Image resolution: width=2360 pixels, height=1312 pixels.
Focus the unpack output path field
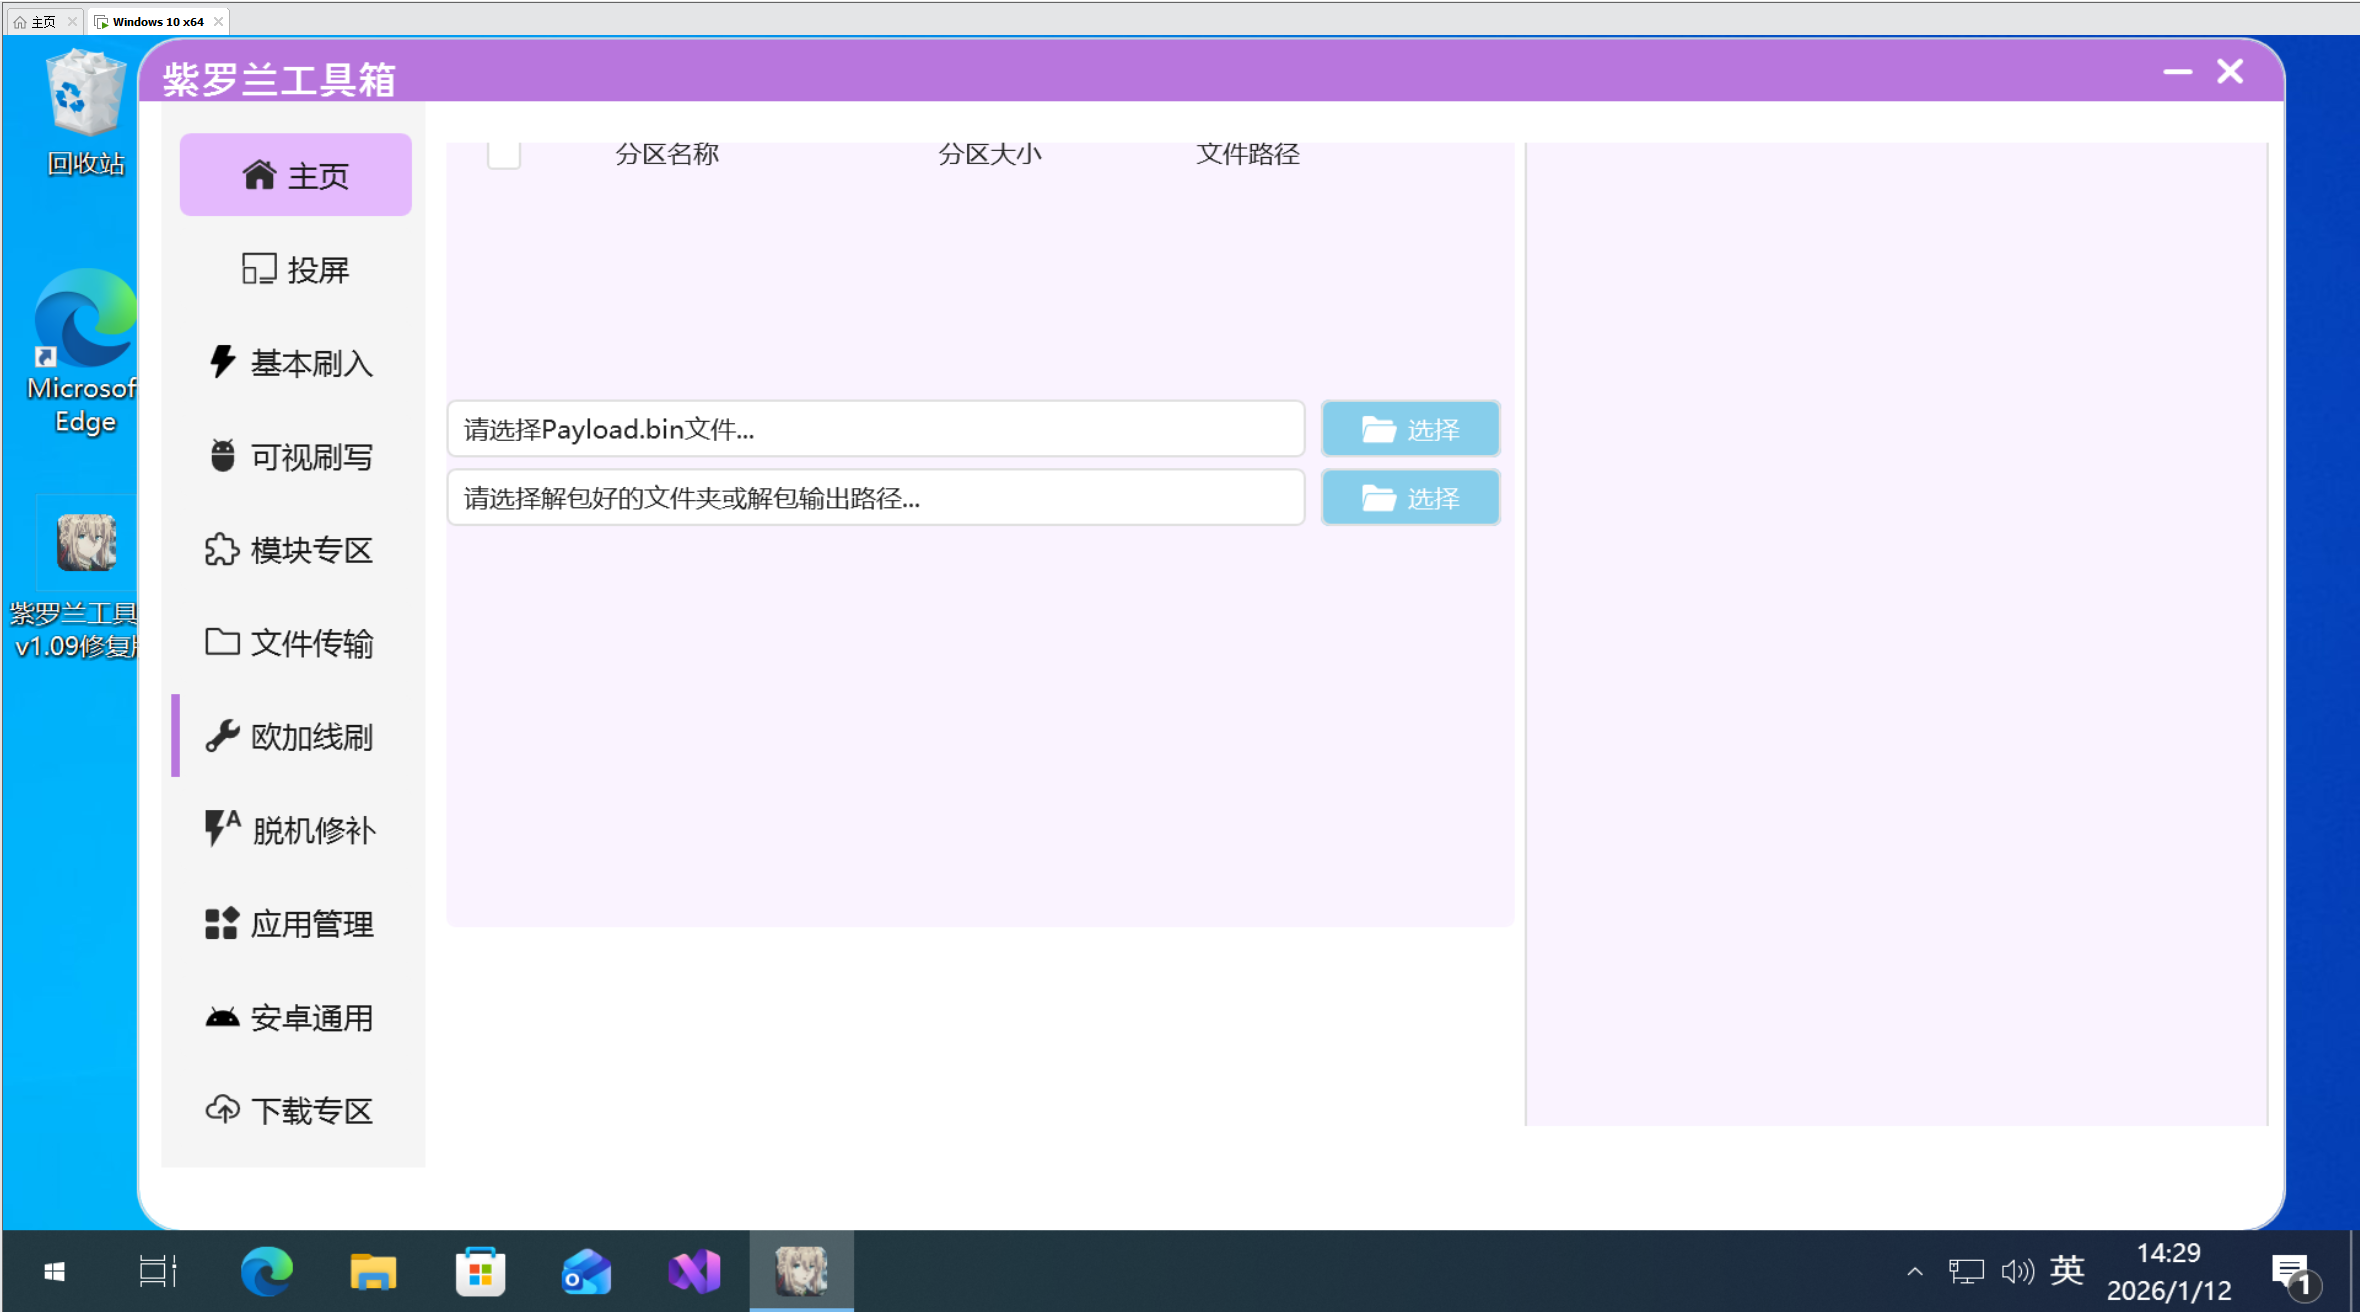pos(875,498)
